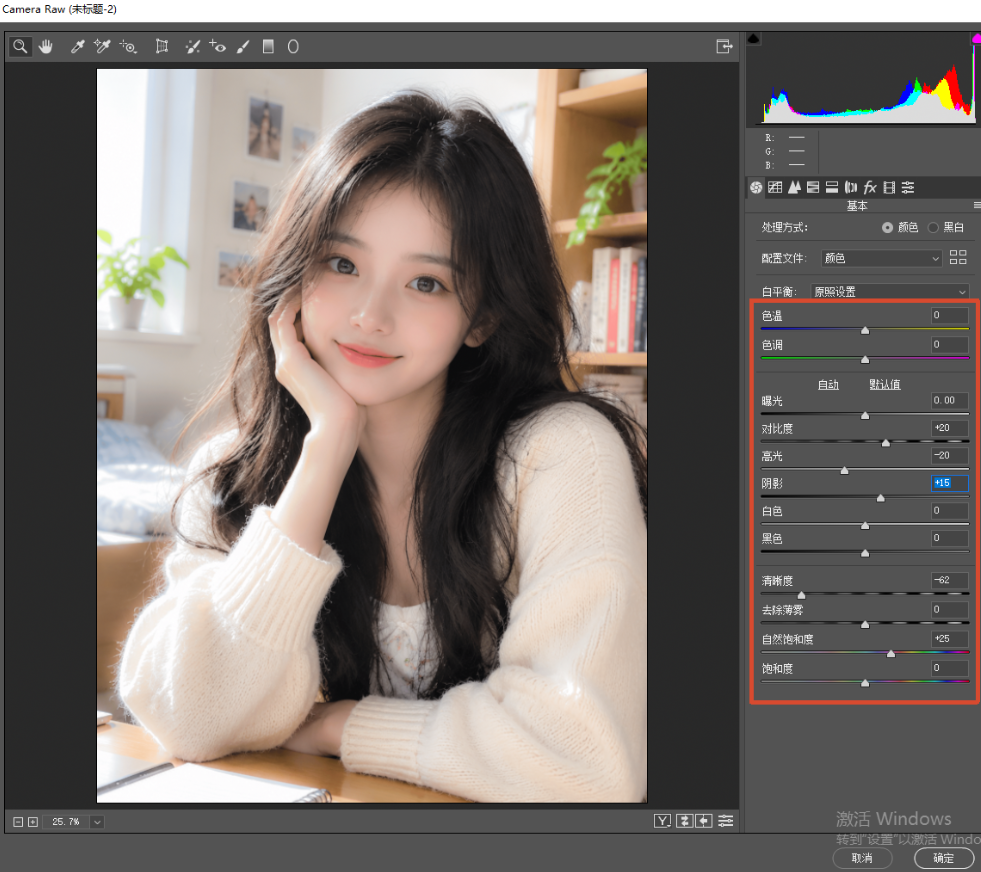Open the 基本 panel flyout menu
981x872 pixels.
click(977, 205)
